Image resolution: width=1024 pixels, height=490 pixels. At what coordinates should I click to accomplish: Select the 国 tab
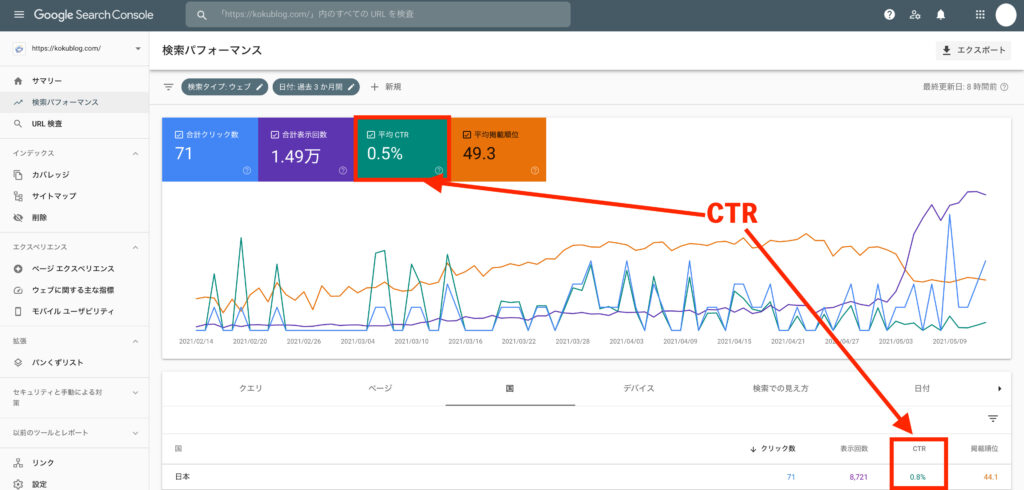coord(509,388)
